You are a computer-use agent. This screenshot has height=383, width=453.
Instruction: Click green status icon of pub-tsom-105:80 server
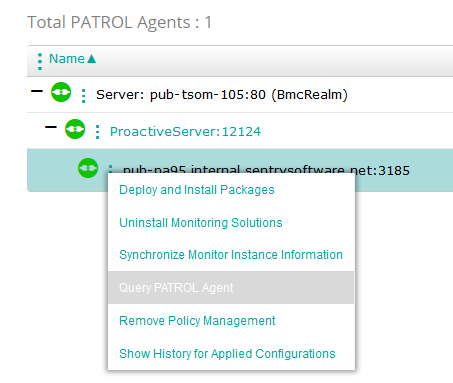[61, 92]
